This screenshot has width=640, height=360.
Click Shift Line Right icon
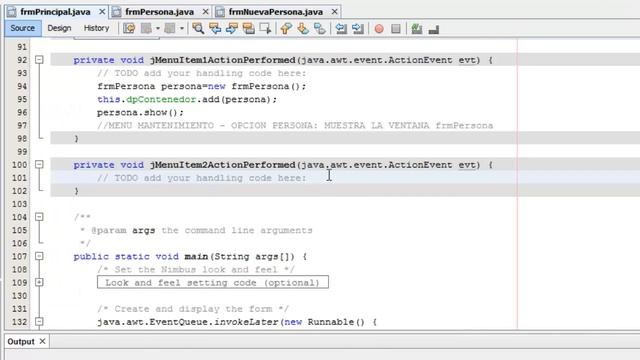point(358,28)
